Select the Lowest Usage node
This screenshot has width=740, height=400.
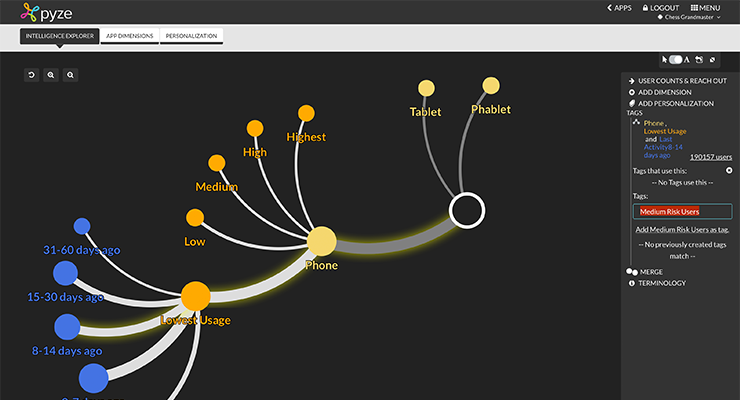point(195,296)
